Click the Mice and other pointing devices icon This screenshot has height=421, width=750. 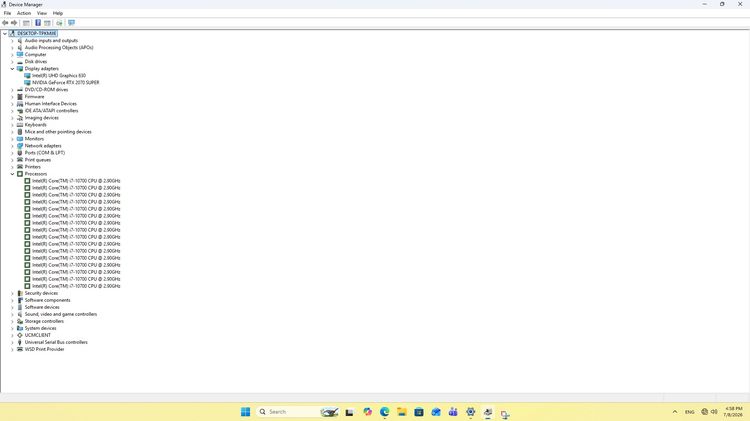20,132
